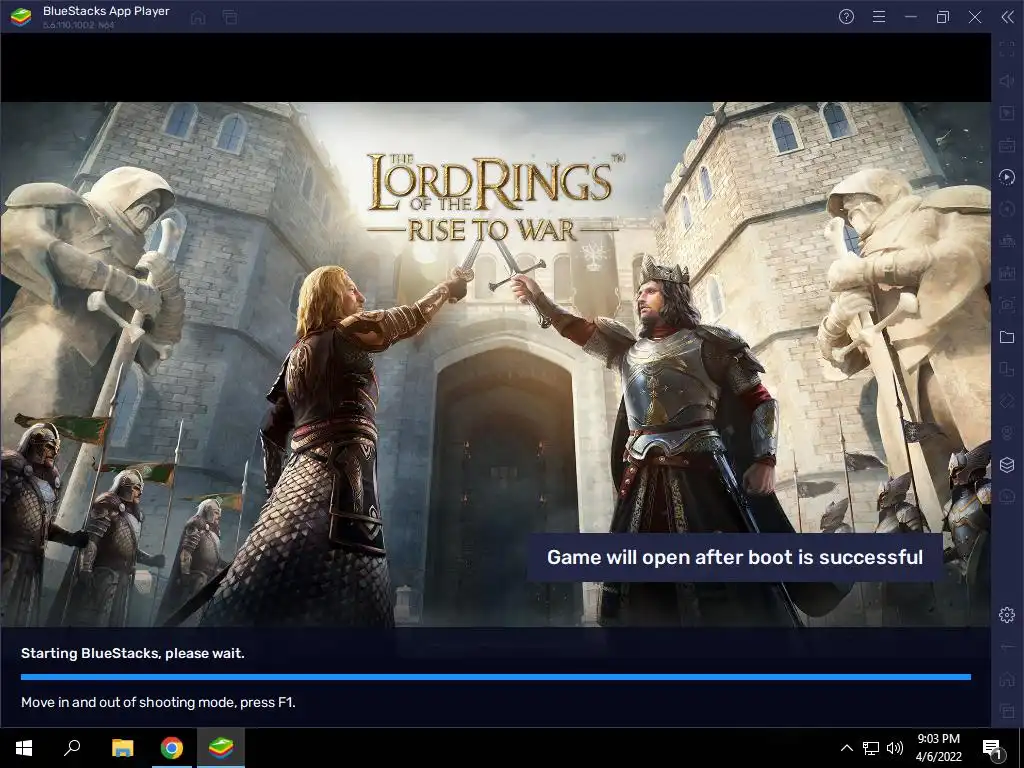Click the 'BlueStacks App Player' title text
The width and height of the screenshot is (1024, 768).
[x=106, y=11]
